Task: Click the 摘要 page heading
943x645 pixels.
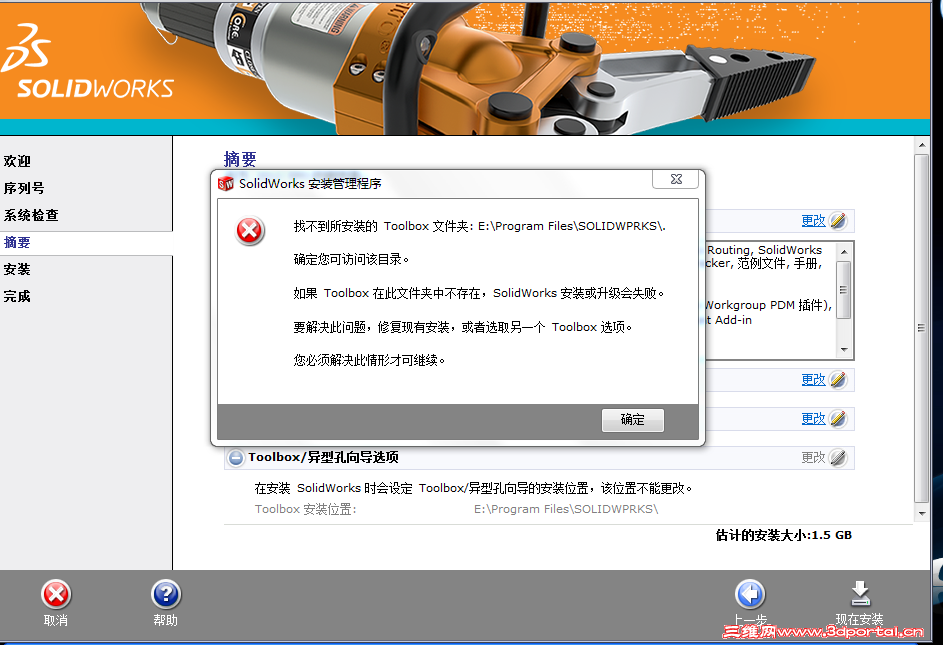Action: pos(240,159)
